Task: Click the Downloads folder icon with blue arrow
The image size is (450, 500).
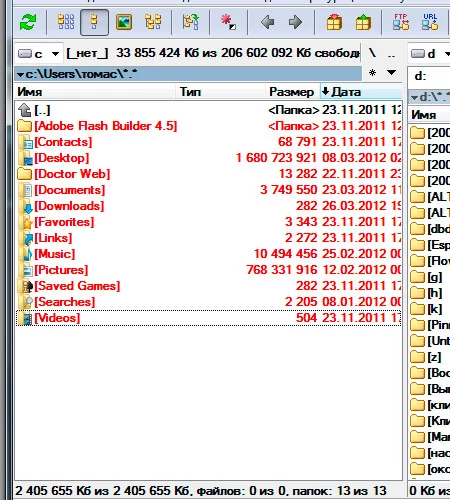Action: [x=25, y=206]
